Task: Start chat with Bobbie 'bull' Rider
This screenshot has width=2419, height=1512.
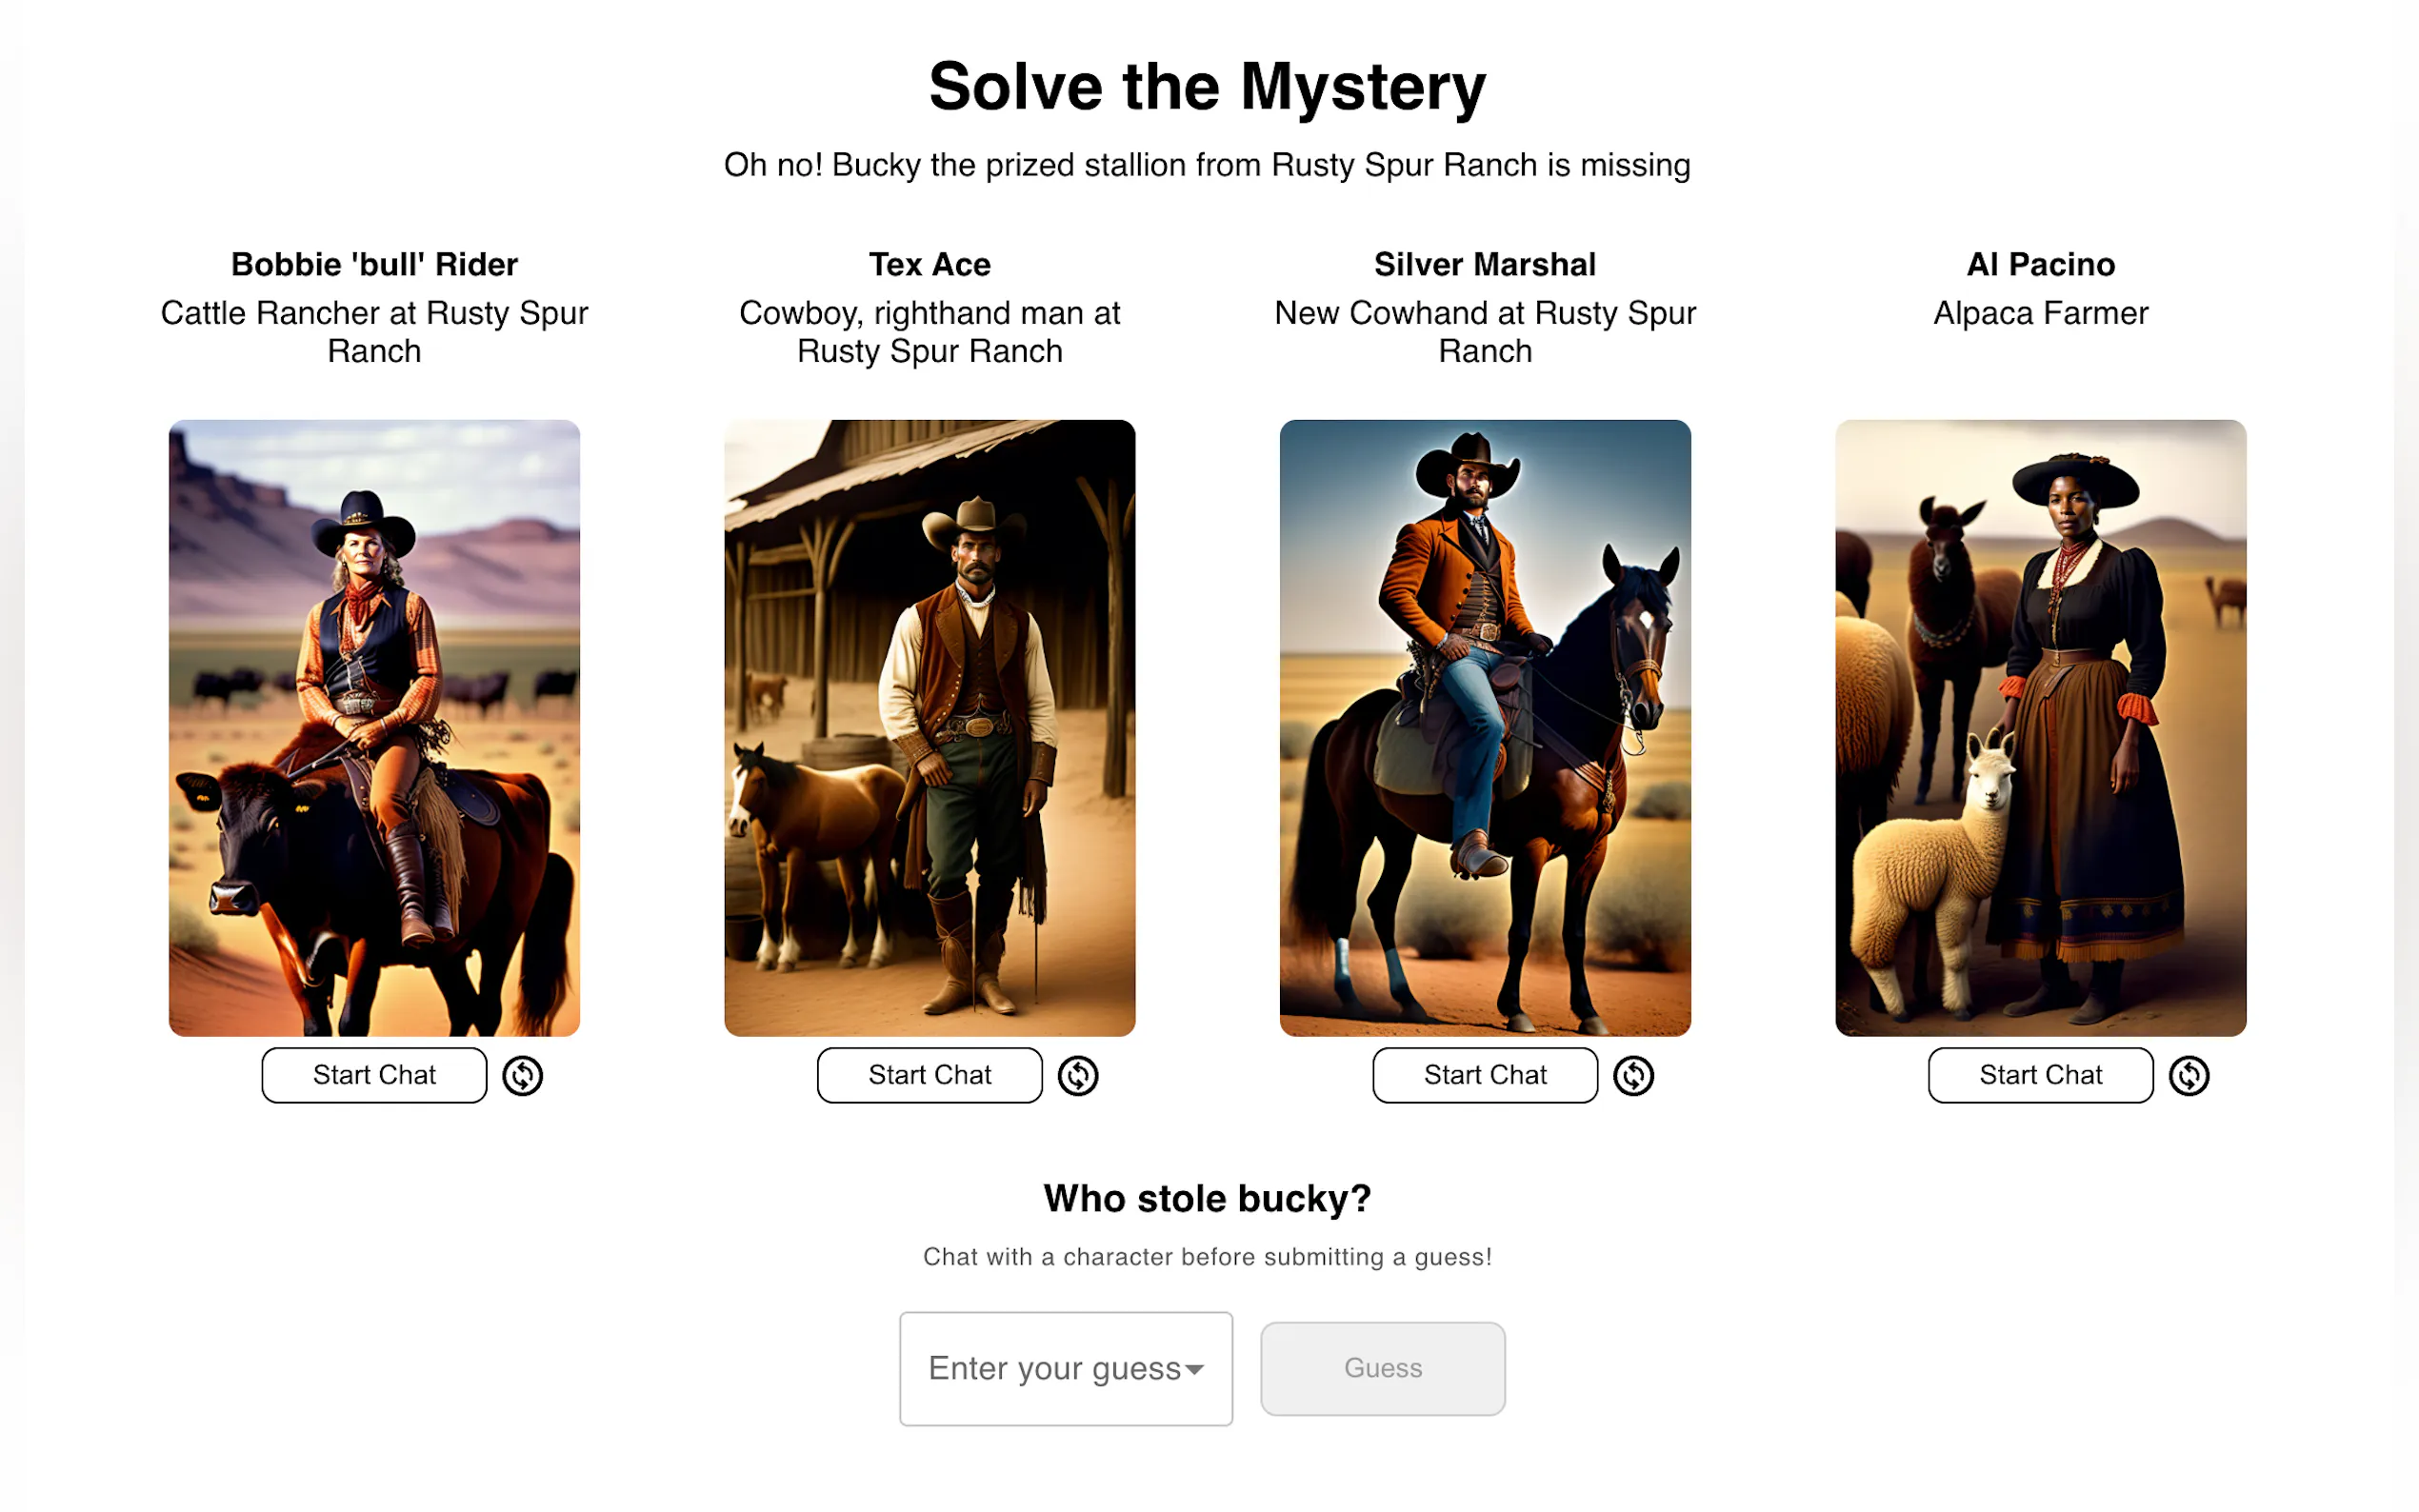Action: 374,1075
